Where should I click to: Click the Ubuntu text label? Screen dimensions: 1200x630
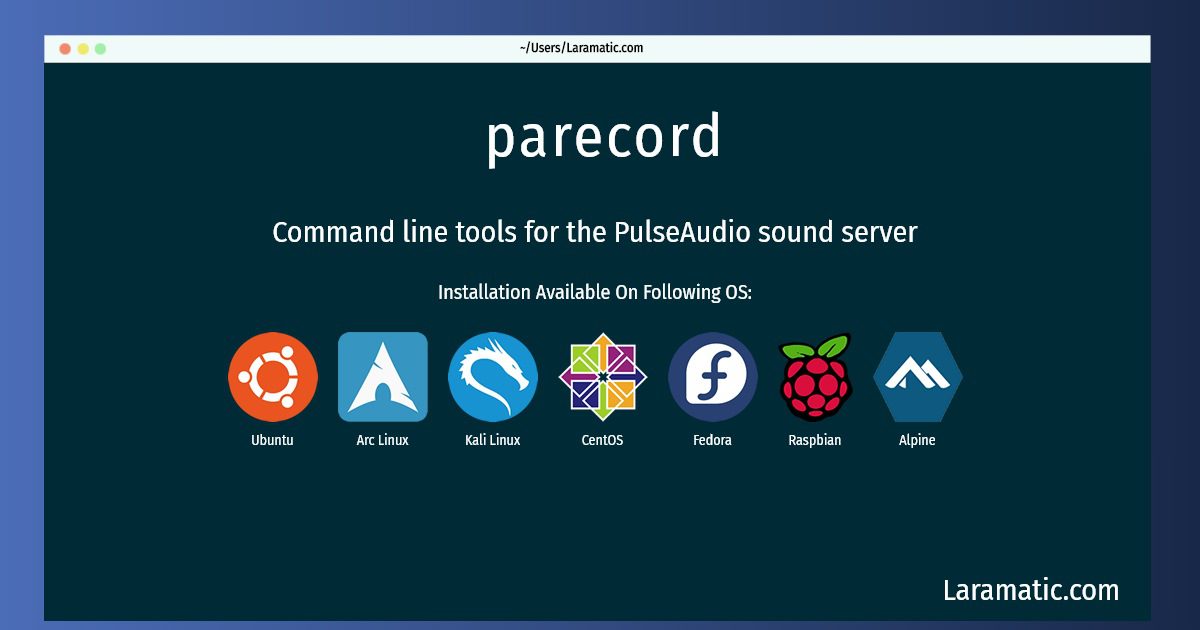pyautogui.click(x=273, y=440)
